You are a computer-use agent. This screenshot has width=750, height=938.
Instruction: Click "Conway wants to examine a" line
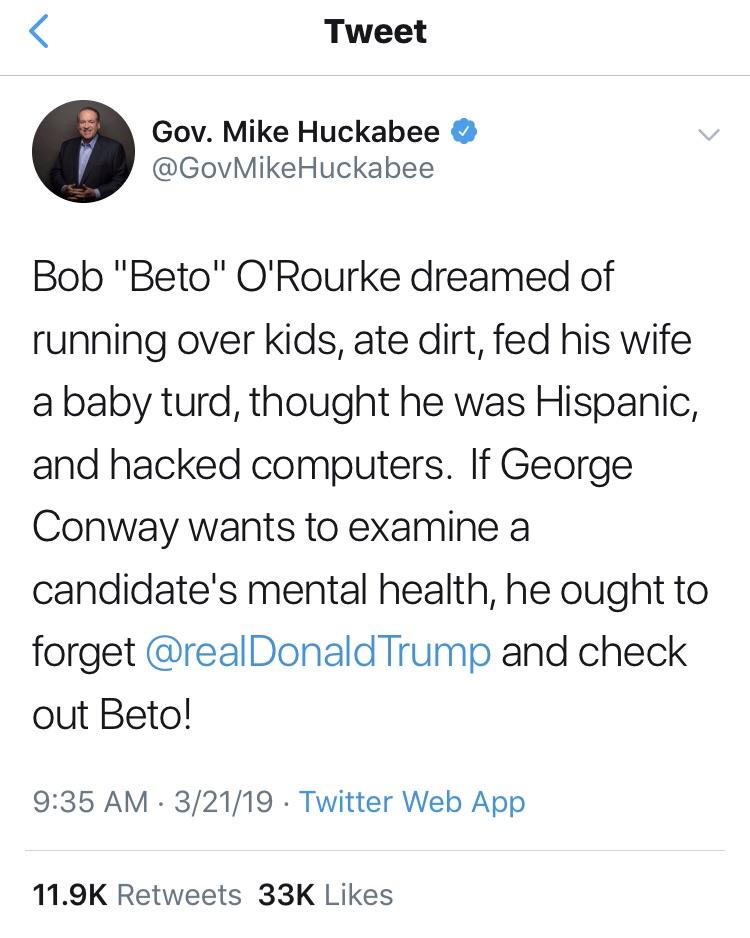(280, 528)
